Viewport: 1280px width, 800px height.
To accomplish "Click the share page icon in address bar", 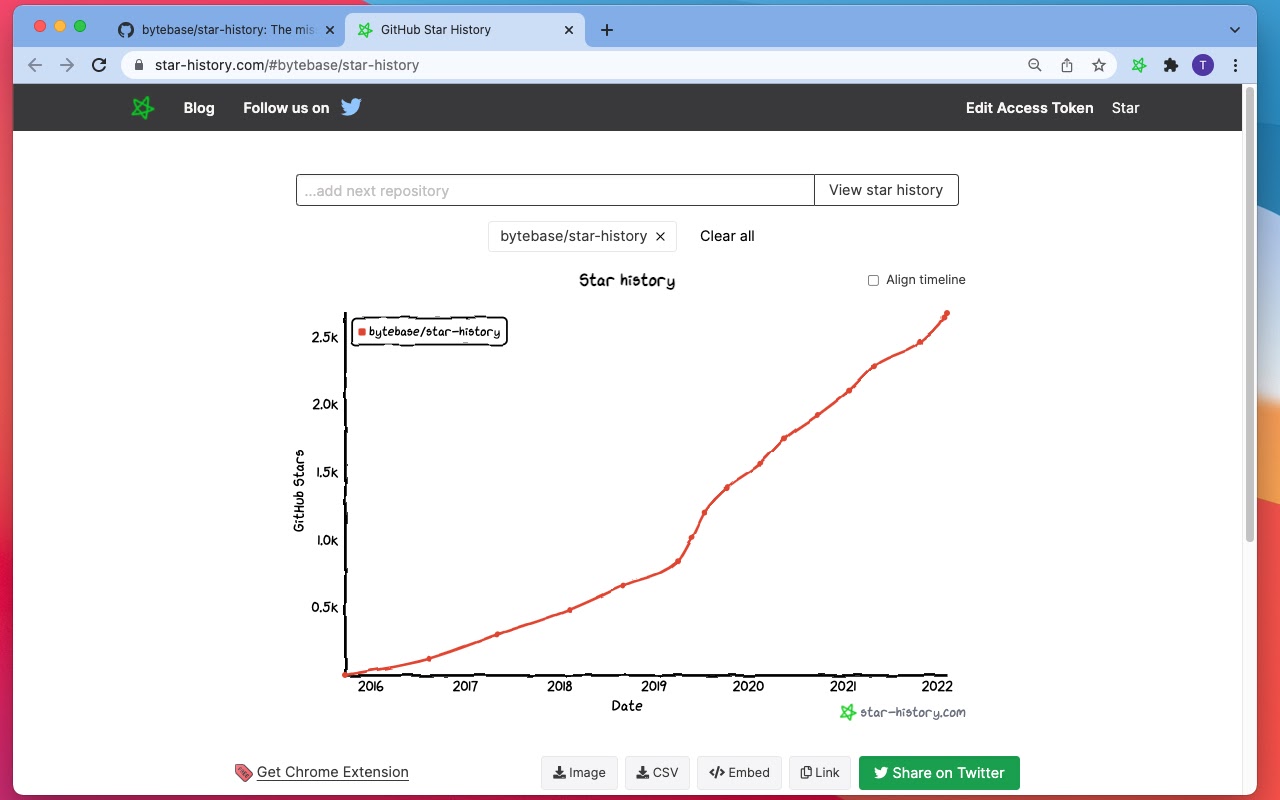I will coord(1067,65).
